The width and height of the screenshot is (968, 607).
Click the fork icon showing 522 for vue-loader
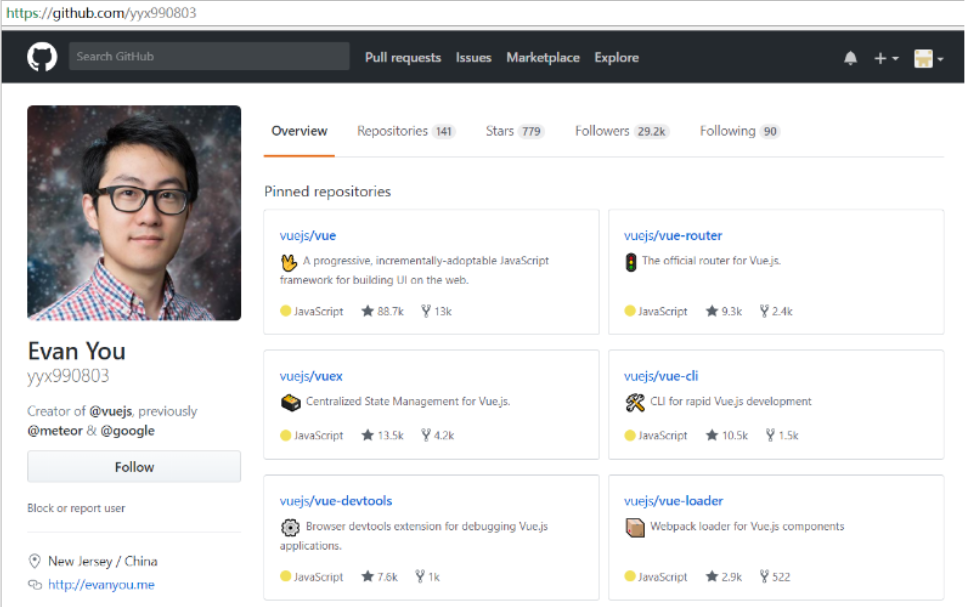pyautogui.click(x=764, y=576)
